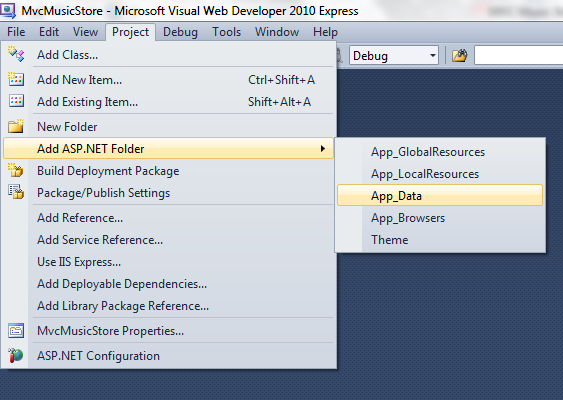Open ASP.NET Configuration entry

(168, 356)
